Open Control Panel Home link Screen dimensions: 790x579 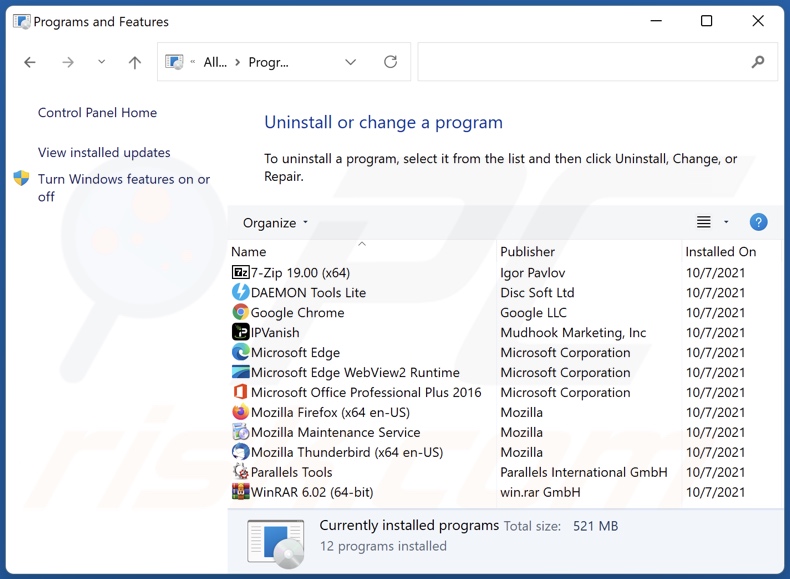point(97,113)
